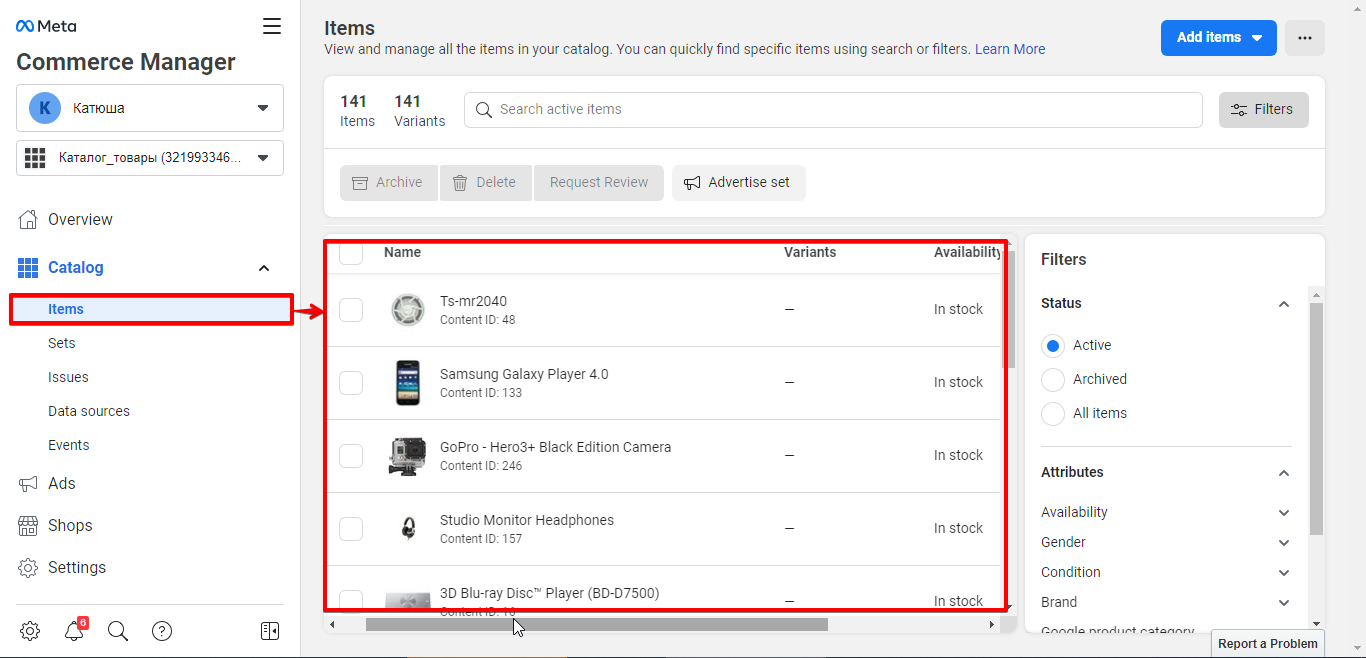Expand the Condition filter
The height and width of the screenshot is (658, 1366).
point(1284,572)
